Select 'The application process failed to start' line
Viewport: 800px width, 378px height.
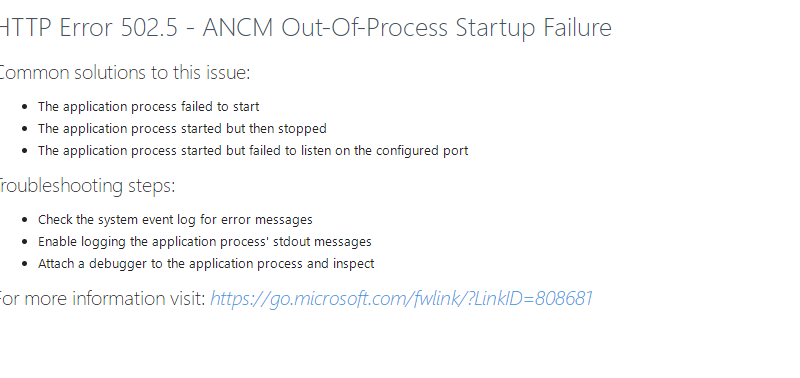pyautogui.click(x=148, y=107)
